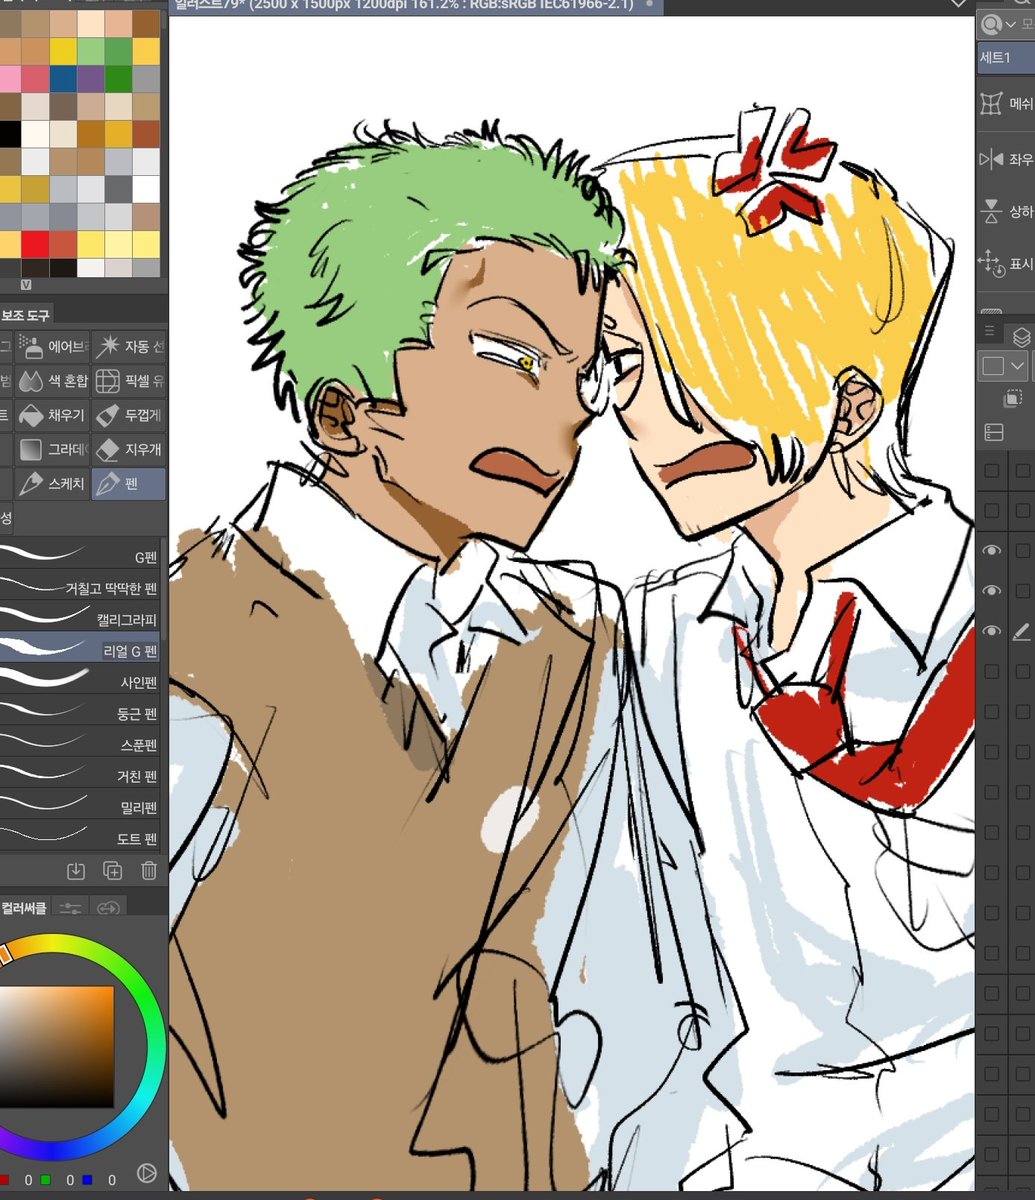Pick the purple swatch in color set

pyautogui.click(x=90, y=79)
